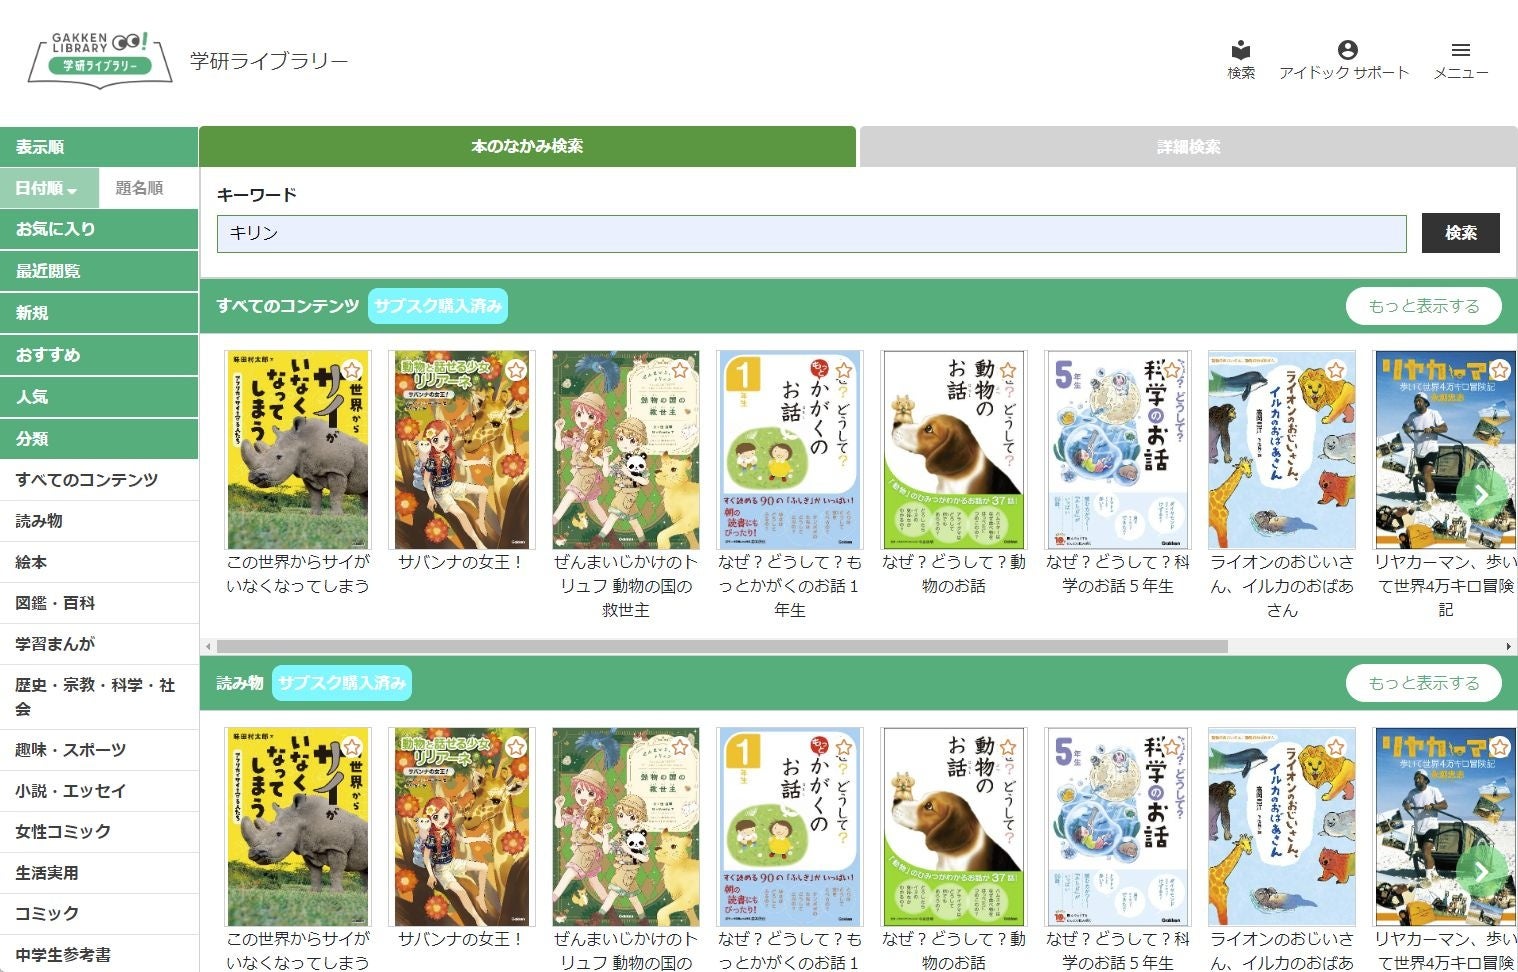The width and height of the screenshot is (1518, 972).
Task: Focus the キーワード field containing キリン
Action: click(x=812, y=233)
